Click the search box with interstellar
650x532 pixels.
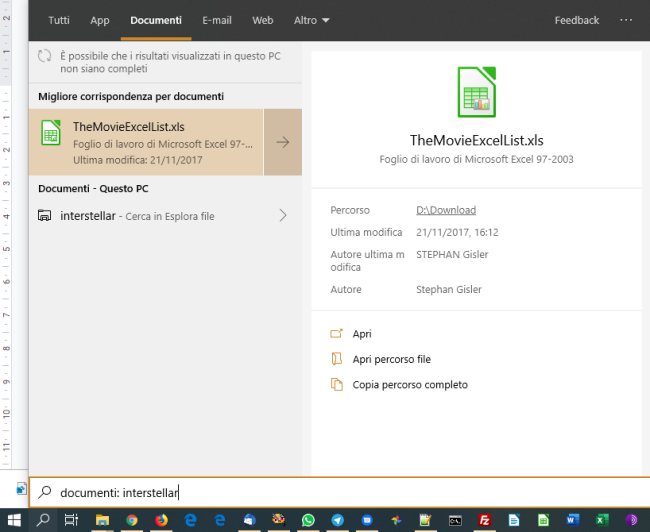(x=339, y=493)
